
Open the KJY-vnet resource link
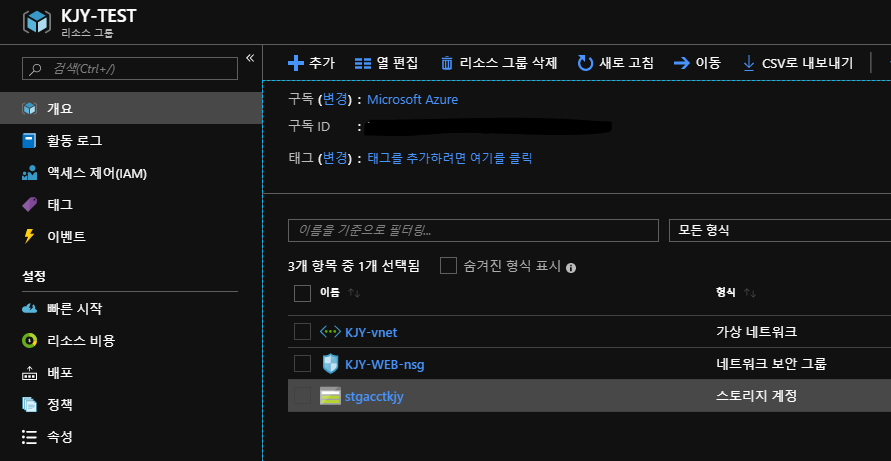pos(371,332)
